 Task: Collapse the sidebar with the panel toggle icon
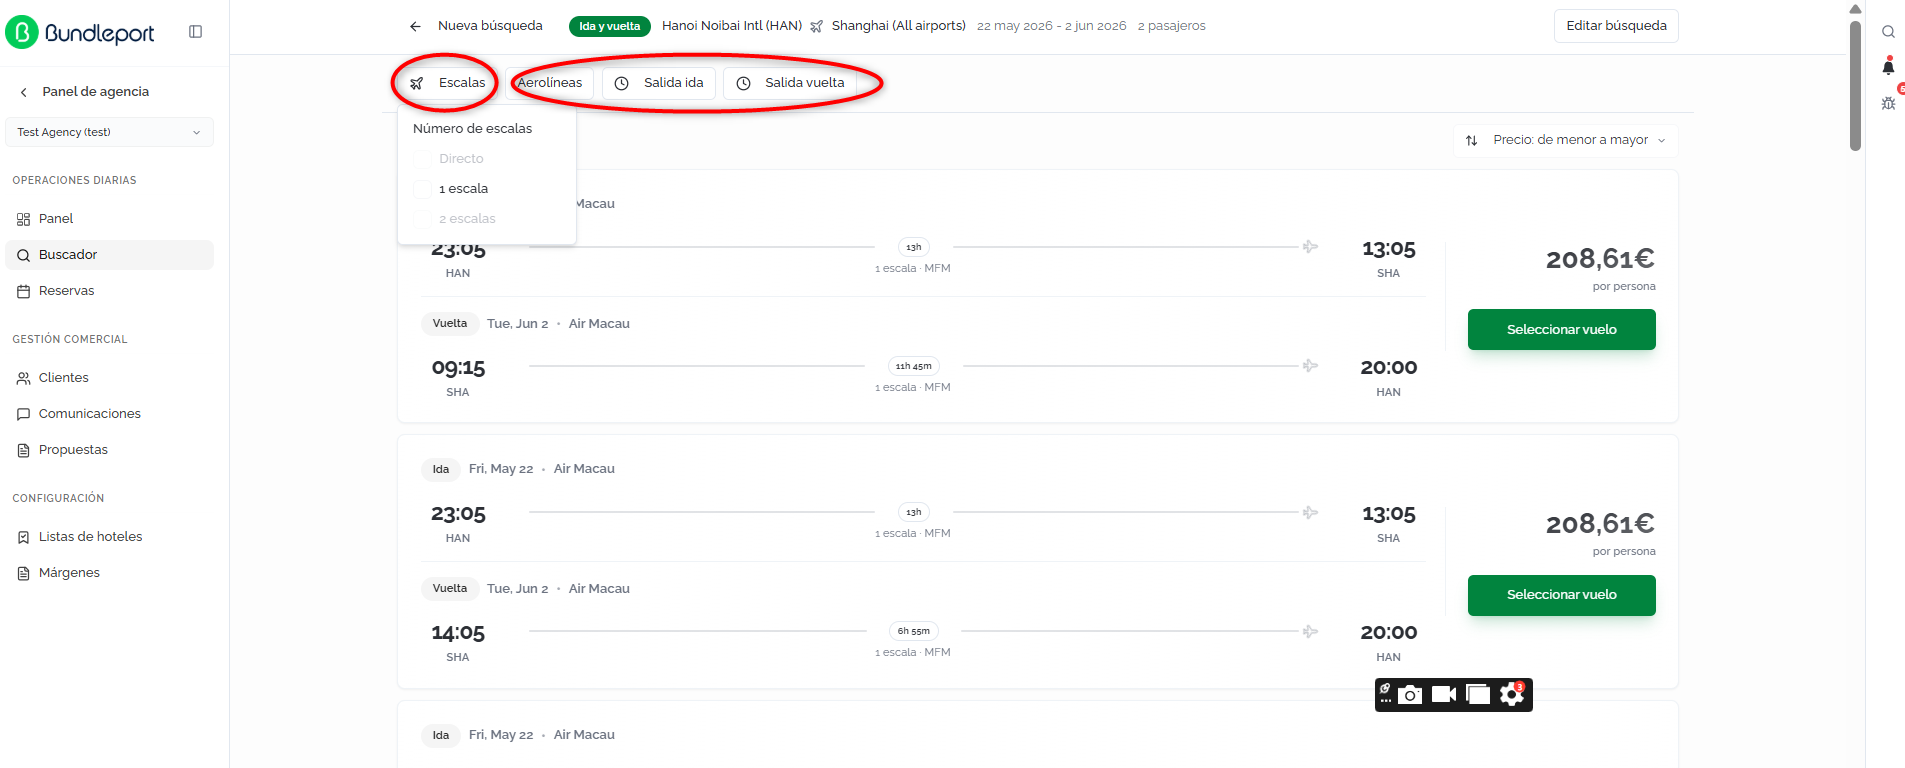(x=196, y=32)
